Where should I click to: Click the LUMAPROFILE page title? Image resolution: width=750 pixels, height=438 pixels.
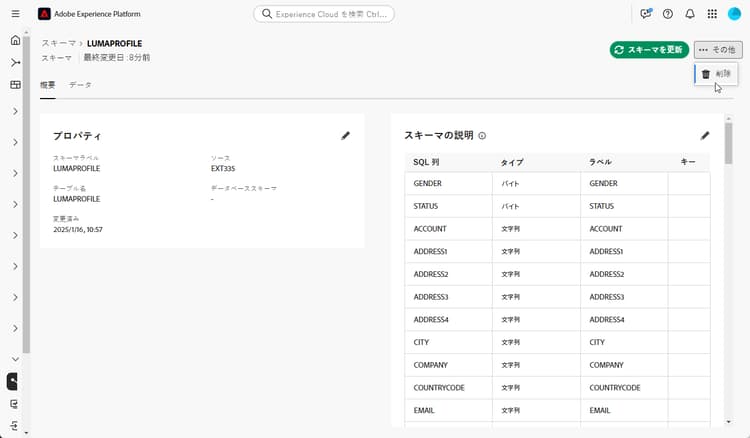click(x=114, y=44)
